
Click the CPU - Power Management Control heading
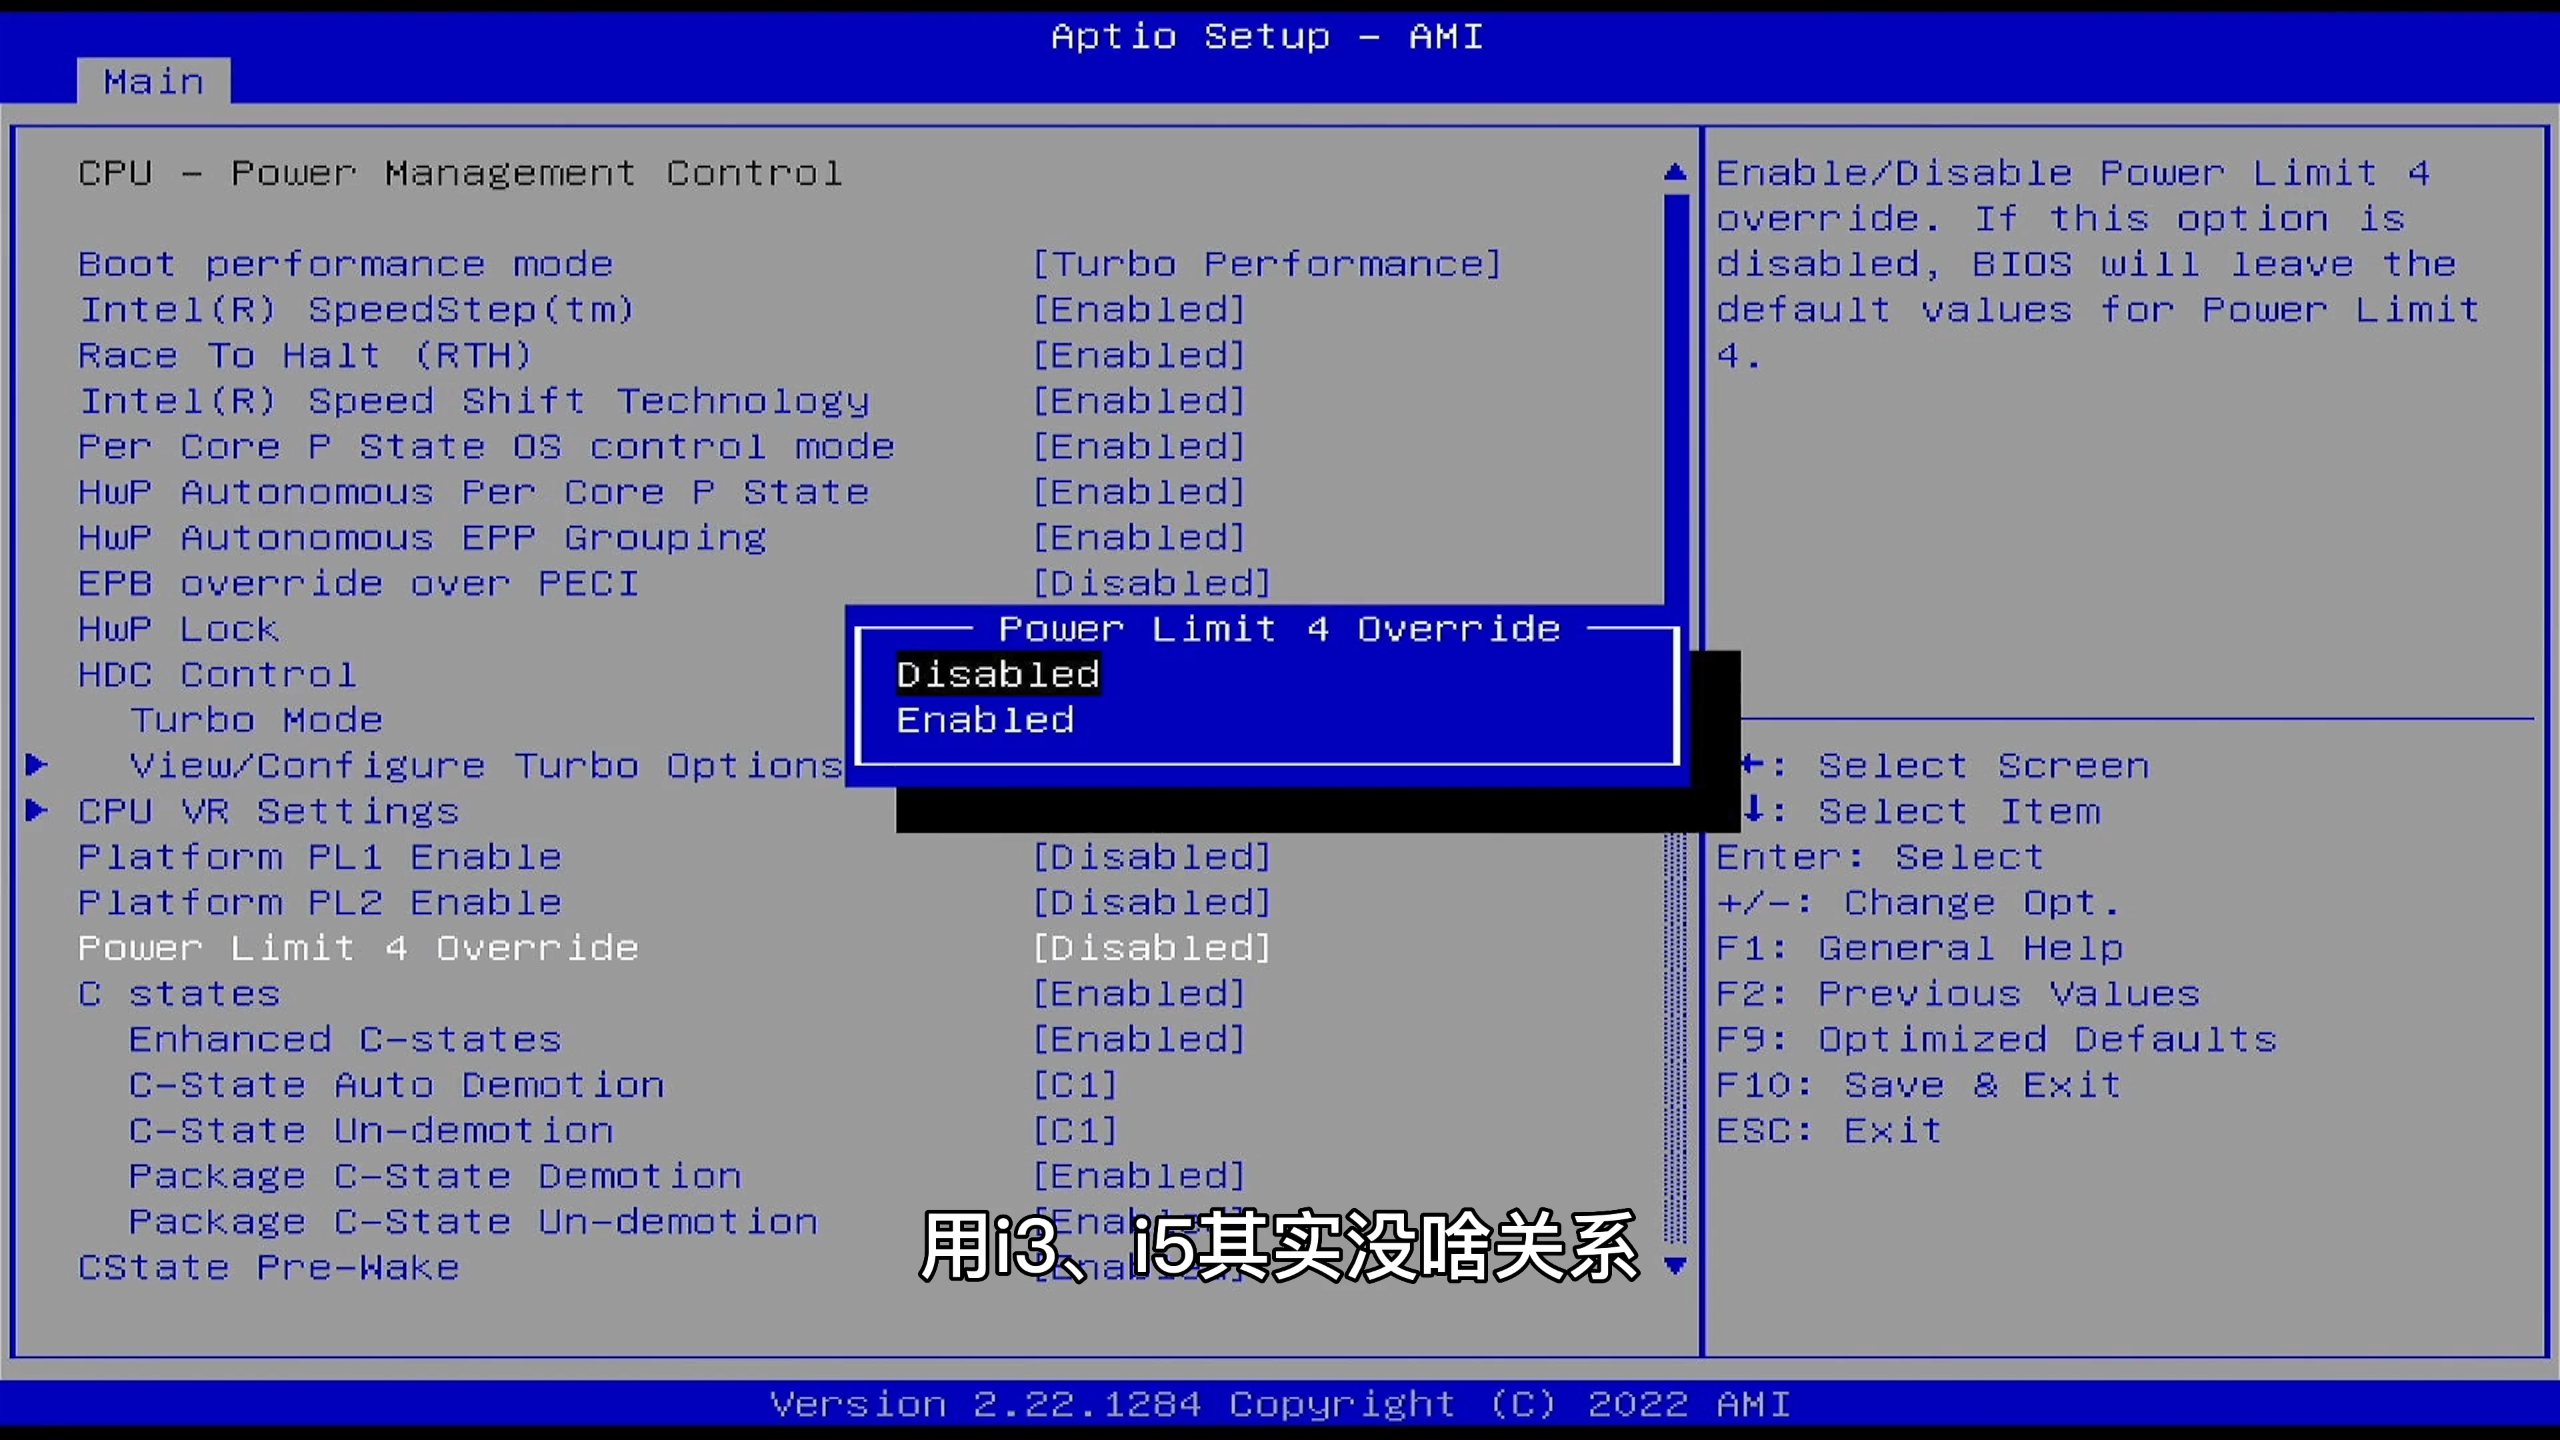pyautogui.click(x=460, y=173)
